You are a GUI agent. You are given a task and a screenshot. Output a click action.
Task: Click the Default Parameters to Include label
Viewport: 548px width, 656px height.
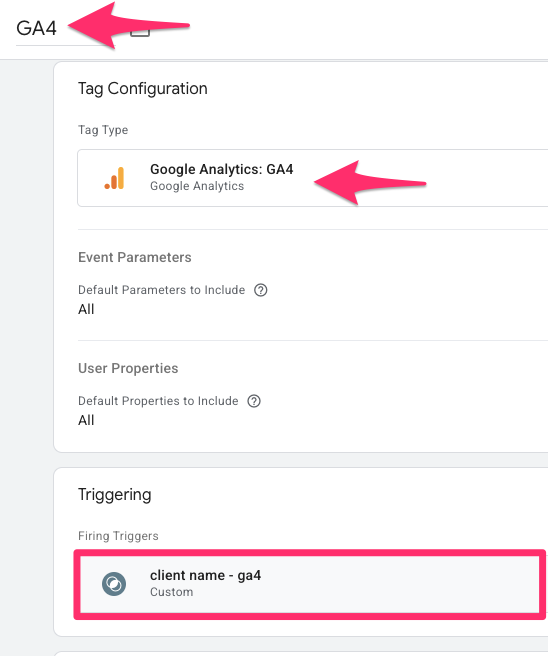pyautogui.click(x=161, y=290)
